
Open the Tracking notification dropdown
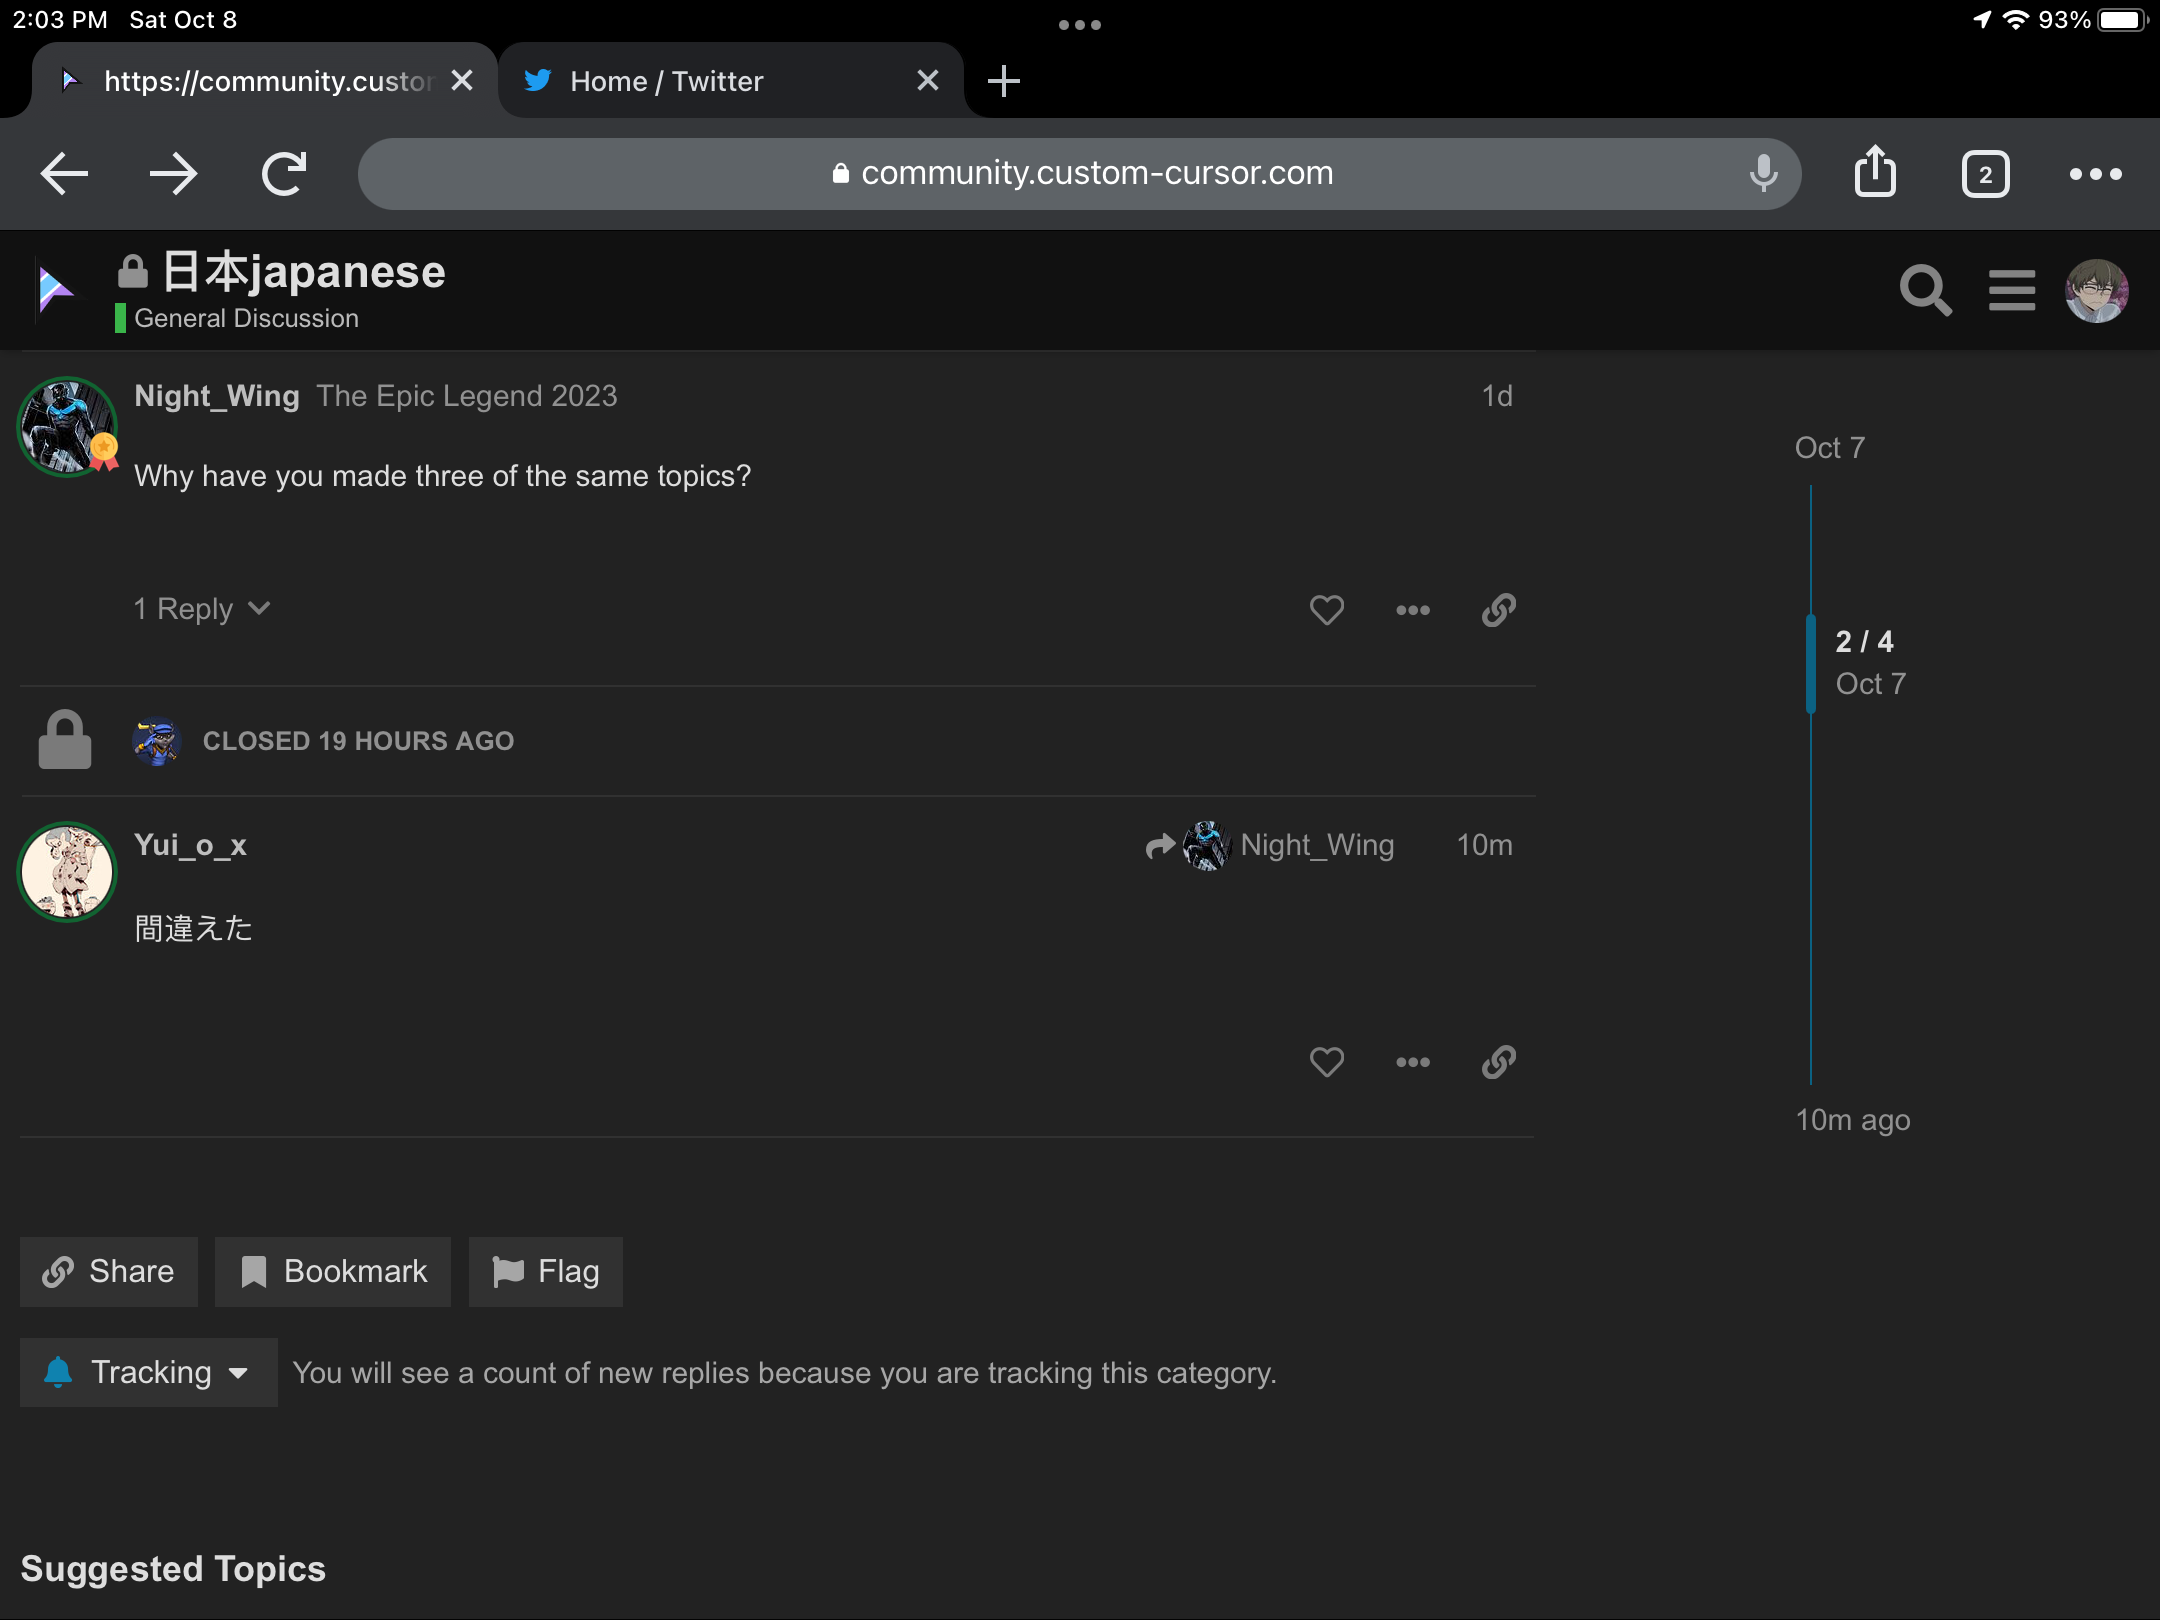pyautogui.click(x=148, y=1372)
